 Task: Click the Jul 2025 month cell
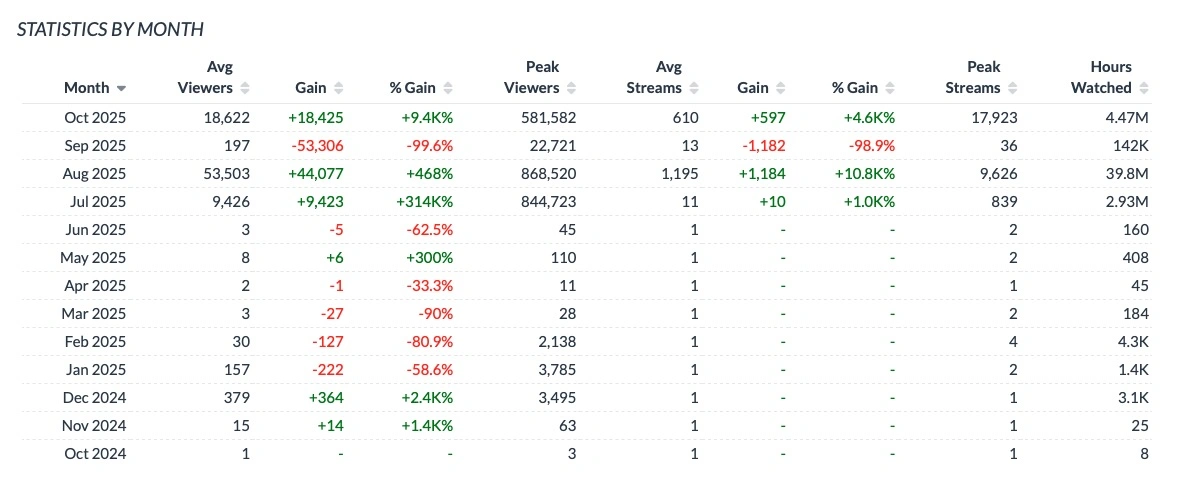tap(96, 201)
